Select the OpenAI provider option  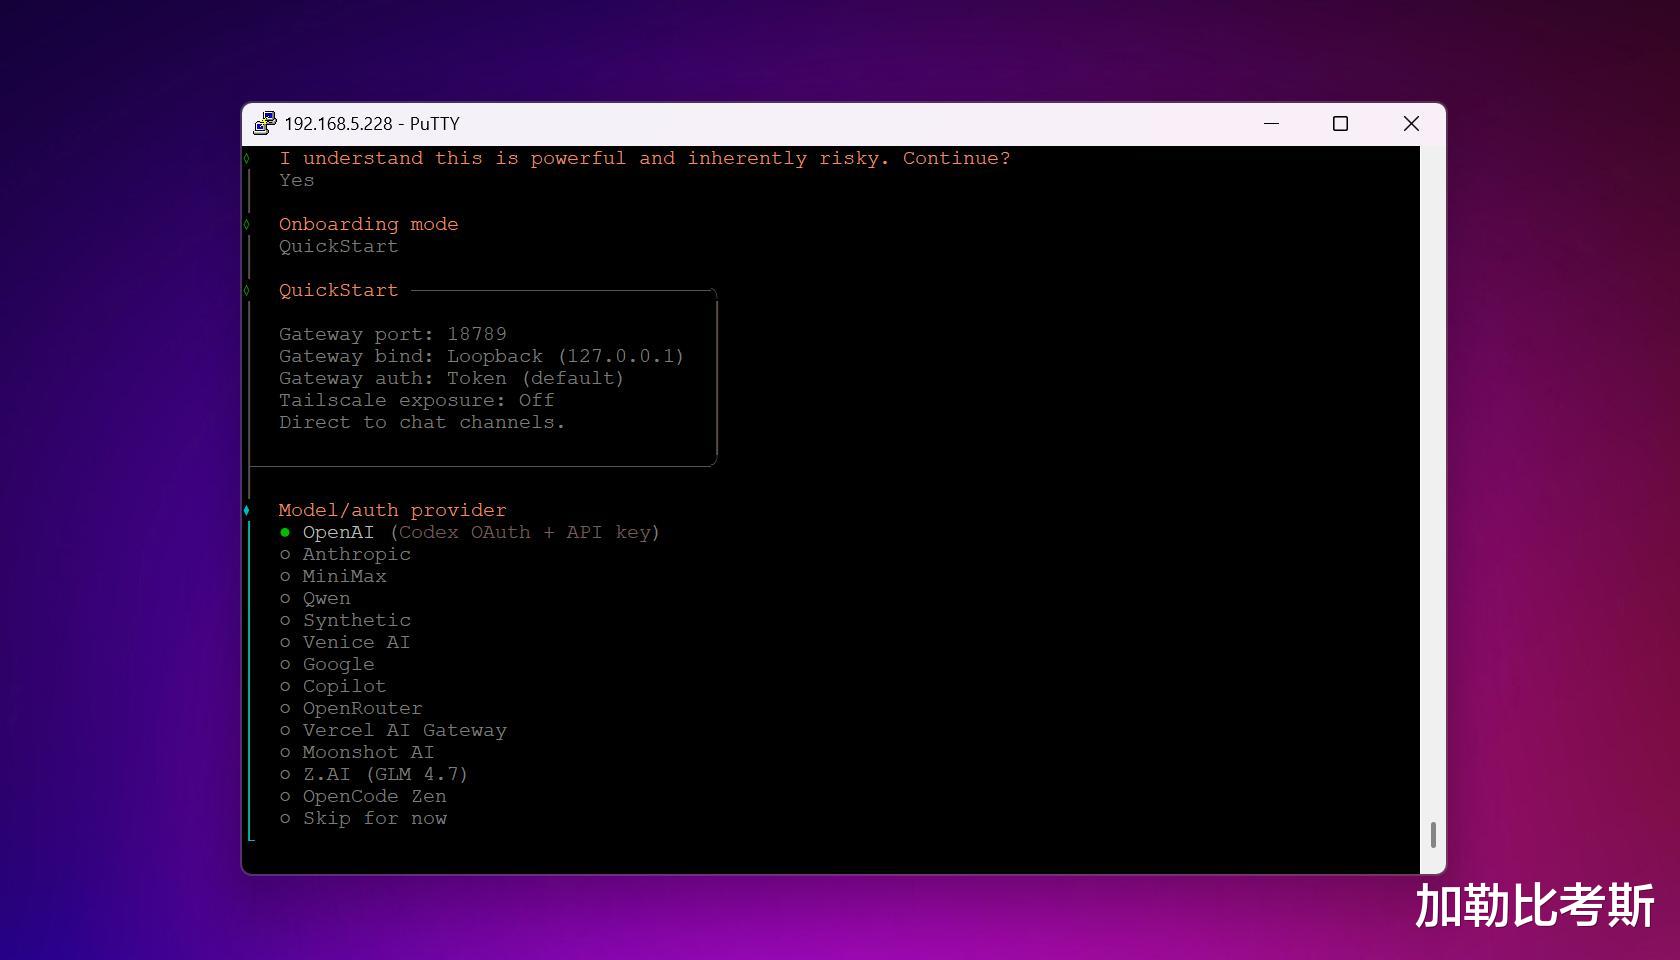pos(469,532)
